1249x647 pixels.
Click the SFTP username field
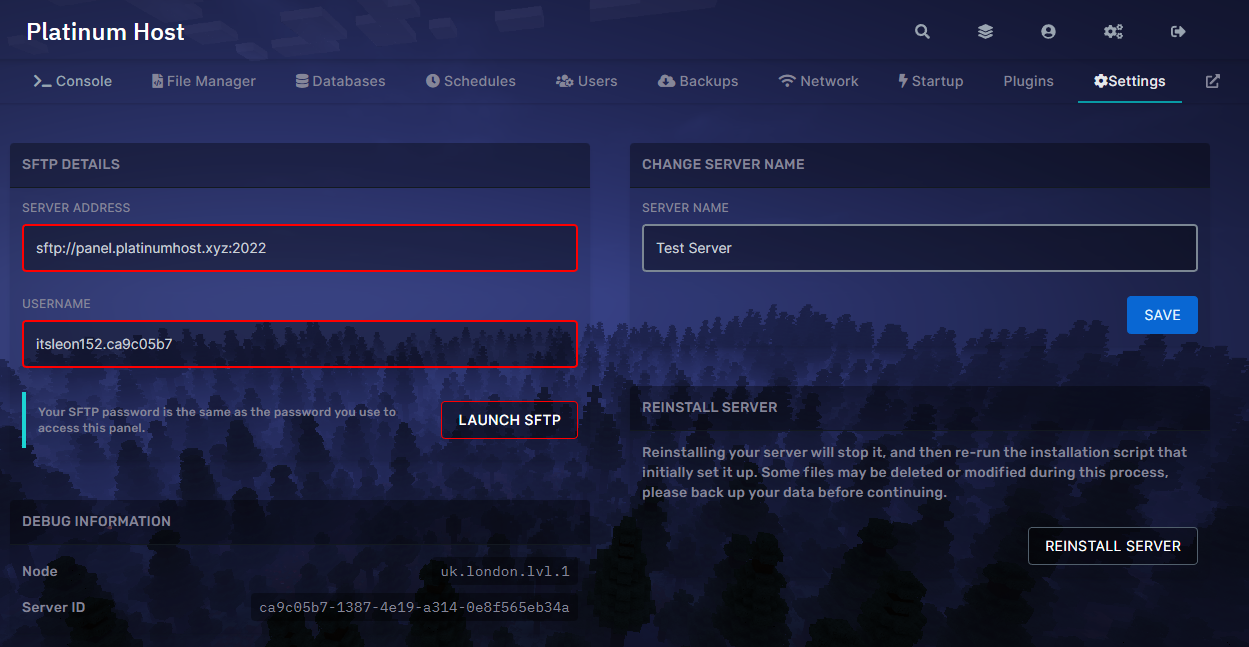click(300, 344)
